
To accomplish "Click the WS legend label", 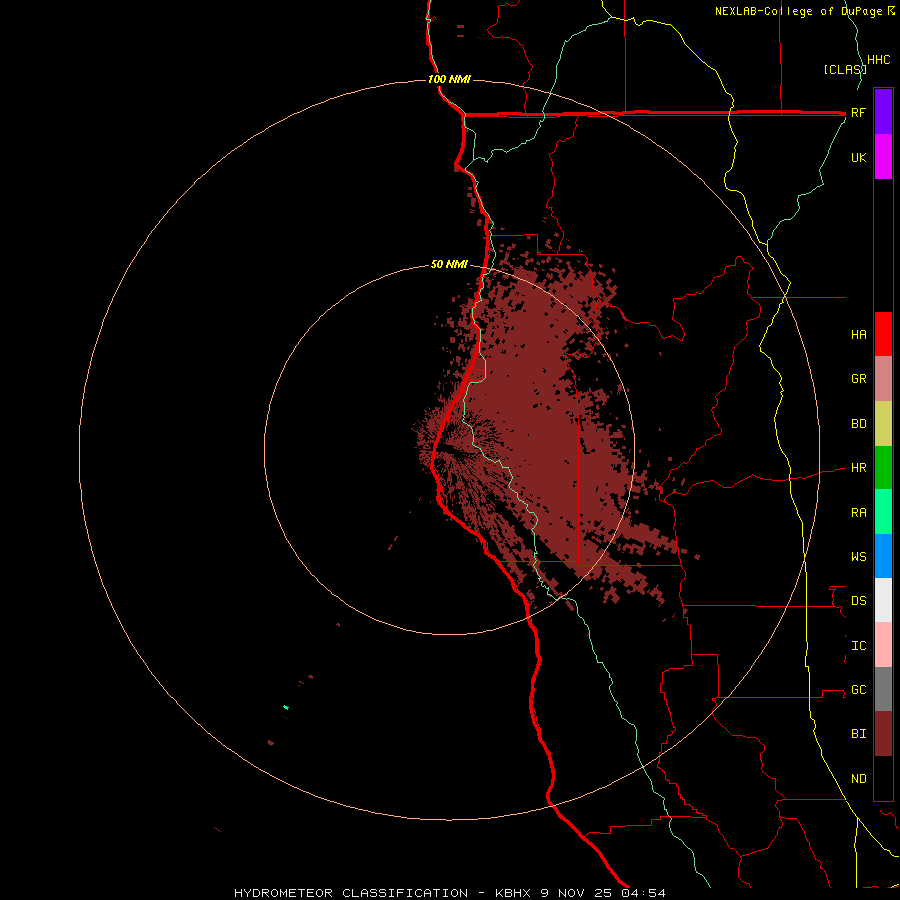I will (859, 556).
